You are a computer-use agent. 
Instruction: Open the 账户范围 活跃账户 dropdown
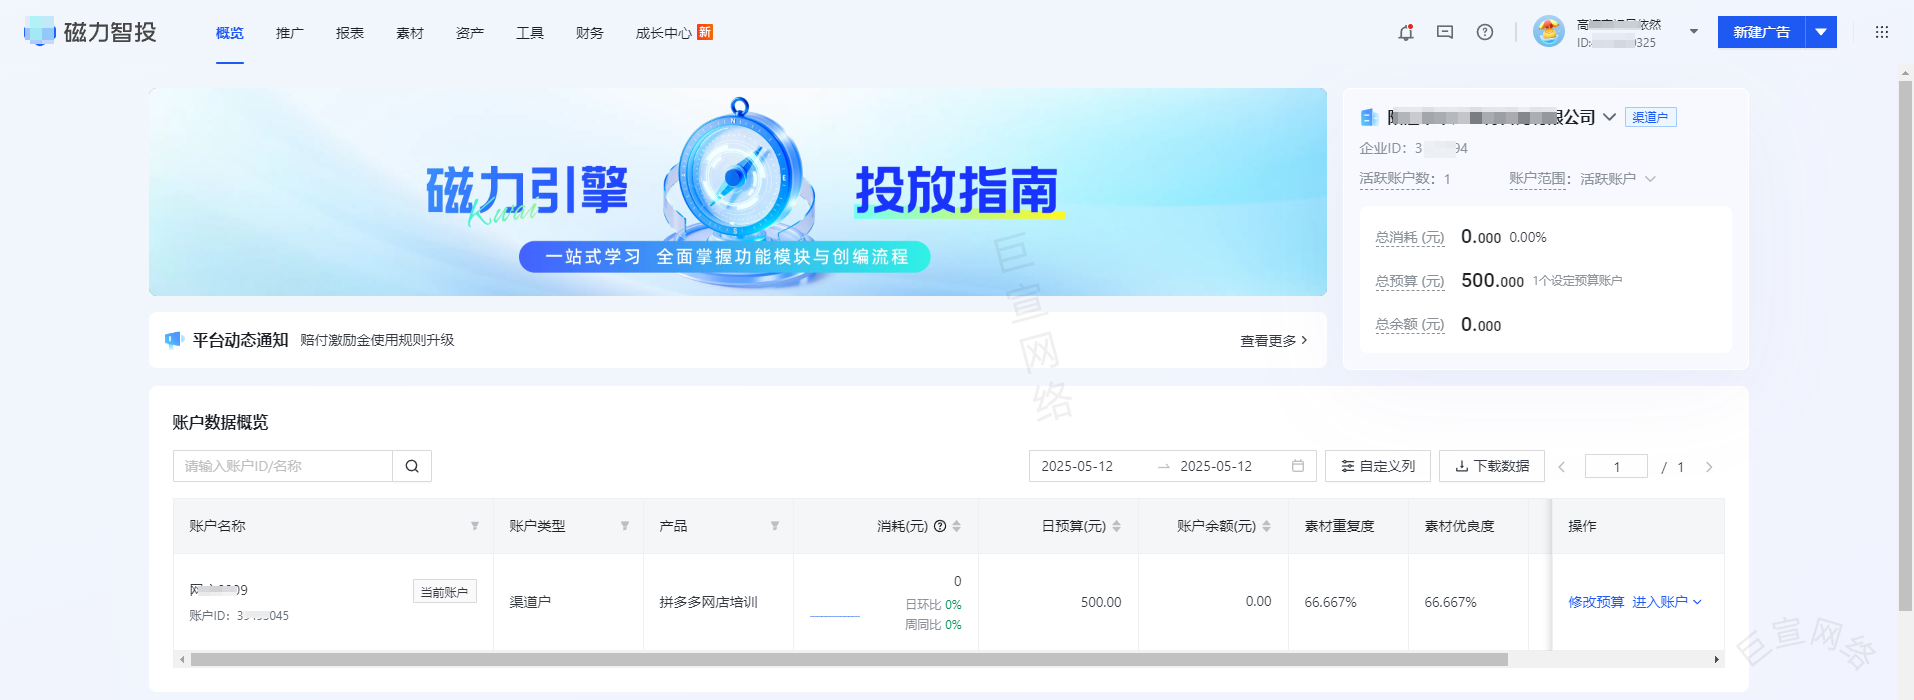[1618, 179]
